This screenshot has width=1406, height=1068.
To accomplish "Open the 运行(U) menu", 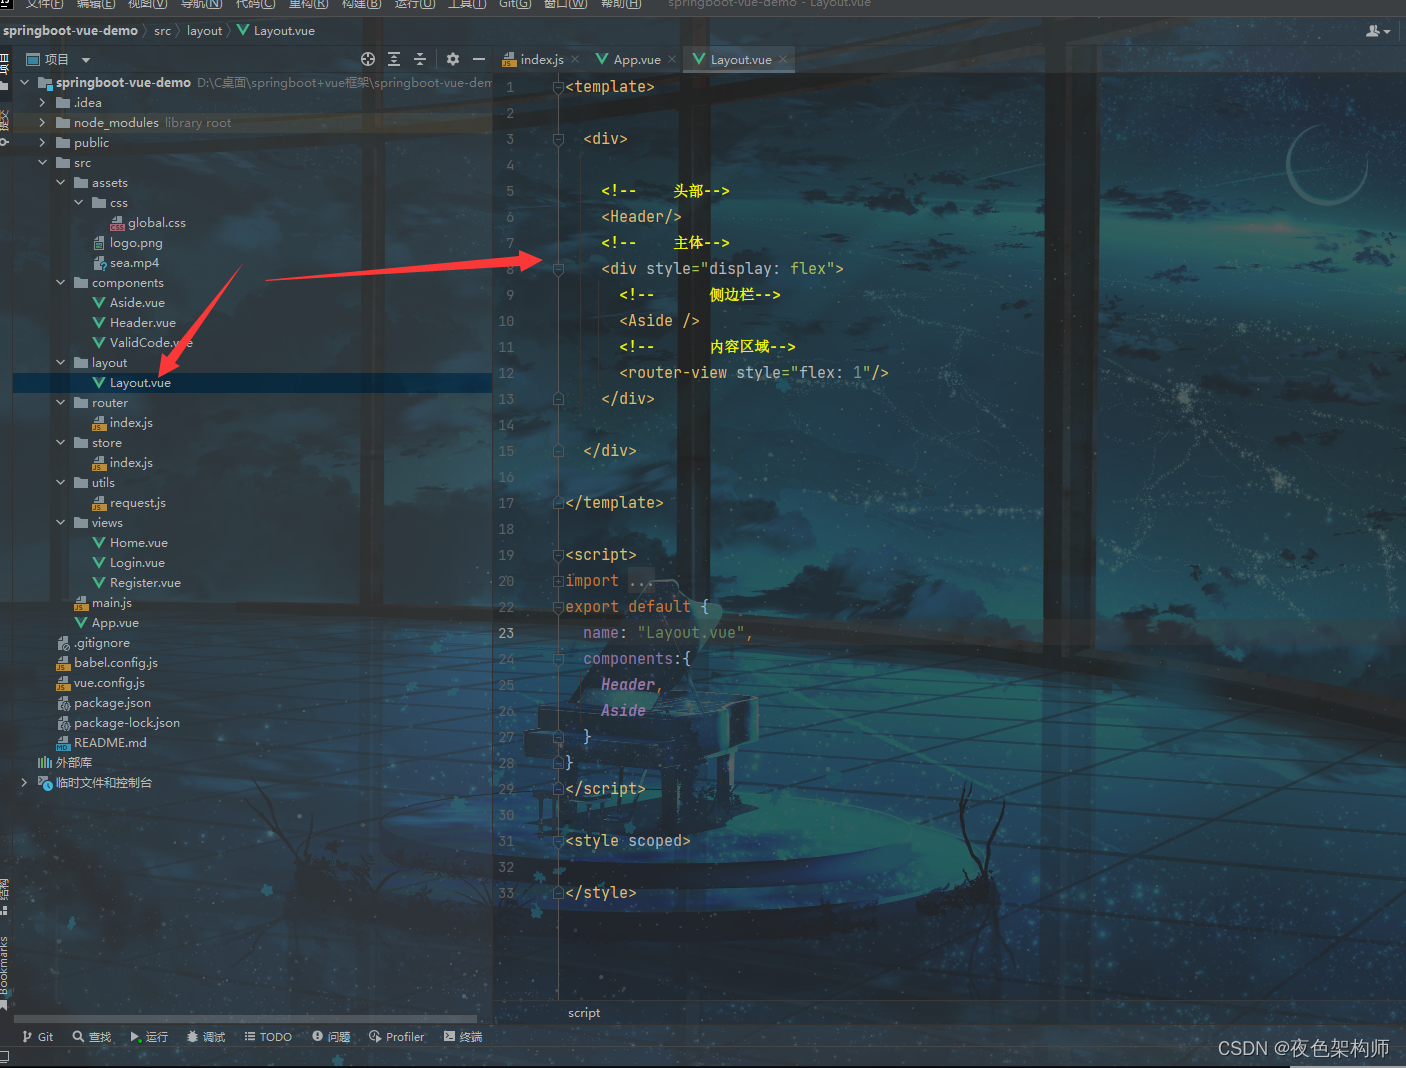I will (415, 4).
